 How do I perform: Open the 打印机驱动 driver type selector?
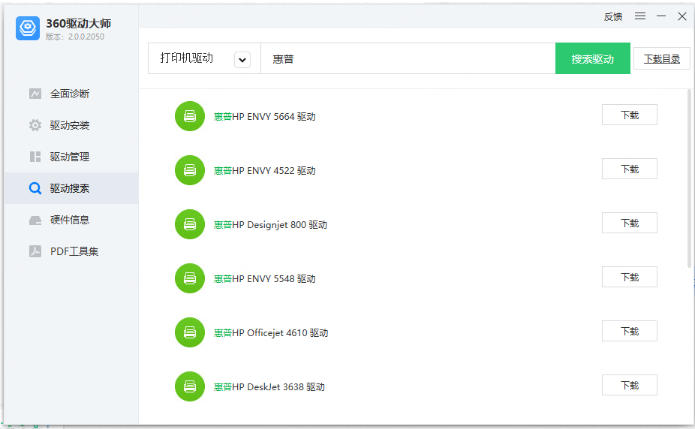pyautogui.click(x=204, y=58)
